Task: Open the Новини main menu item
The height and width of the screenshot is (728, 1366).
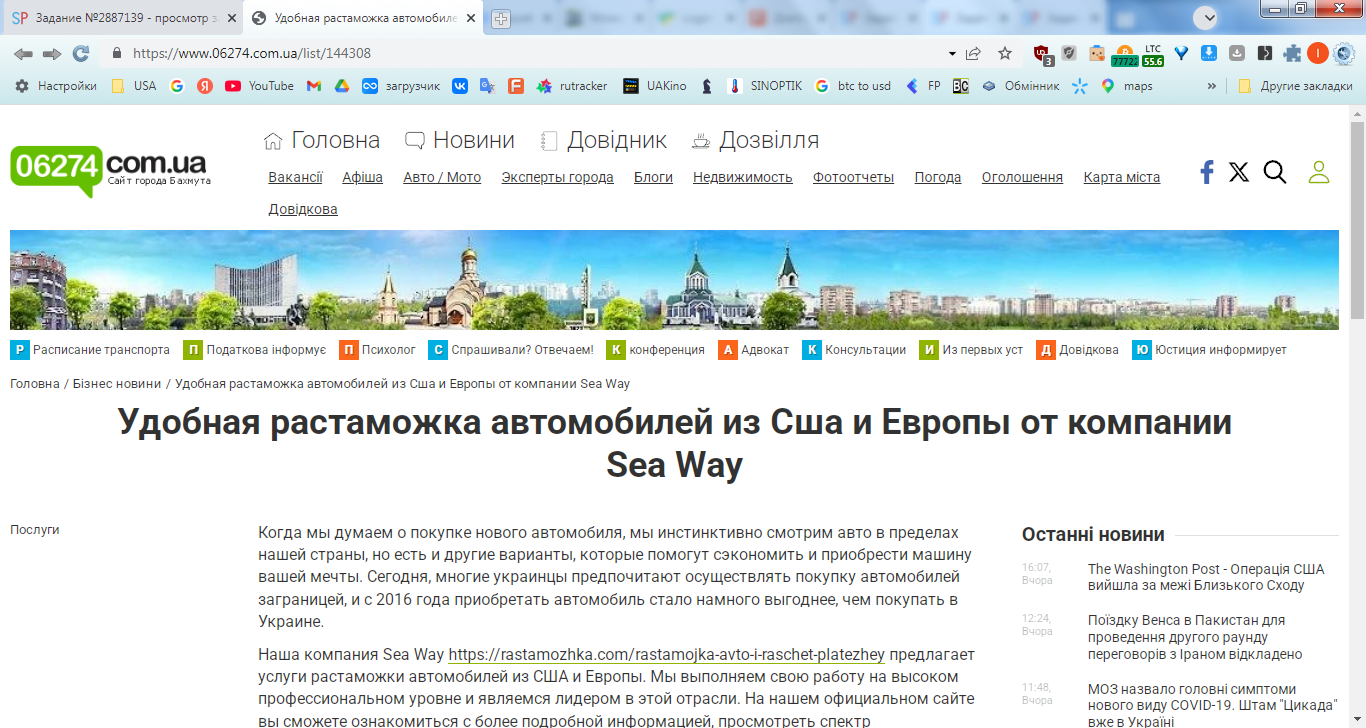Action: point(460,140)
